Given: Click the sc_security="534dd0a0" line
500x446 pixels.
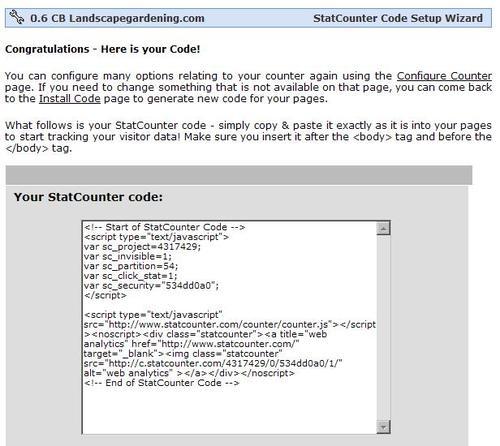Looking at the screenshot, I should 151,286.
